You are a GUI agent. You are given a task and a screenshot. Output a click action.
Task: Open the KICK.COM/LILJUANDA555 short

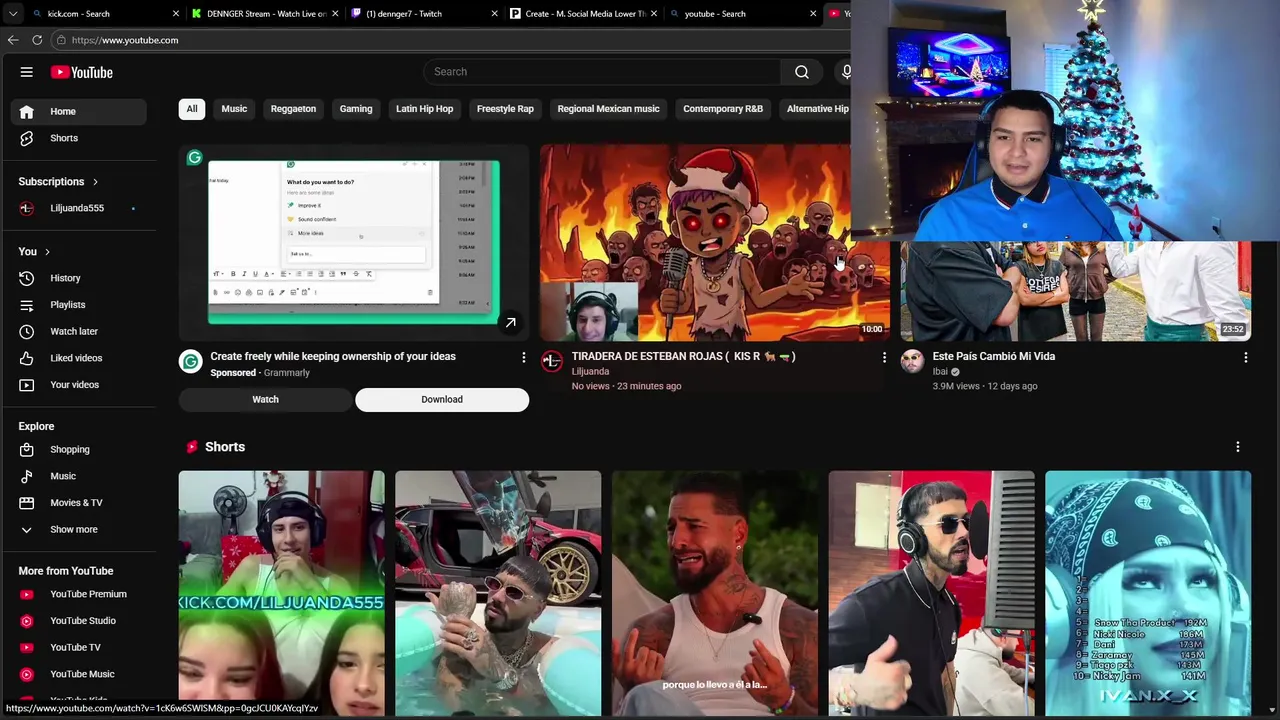click(281, 594)
